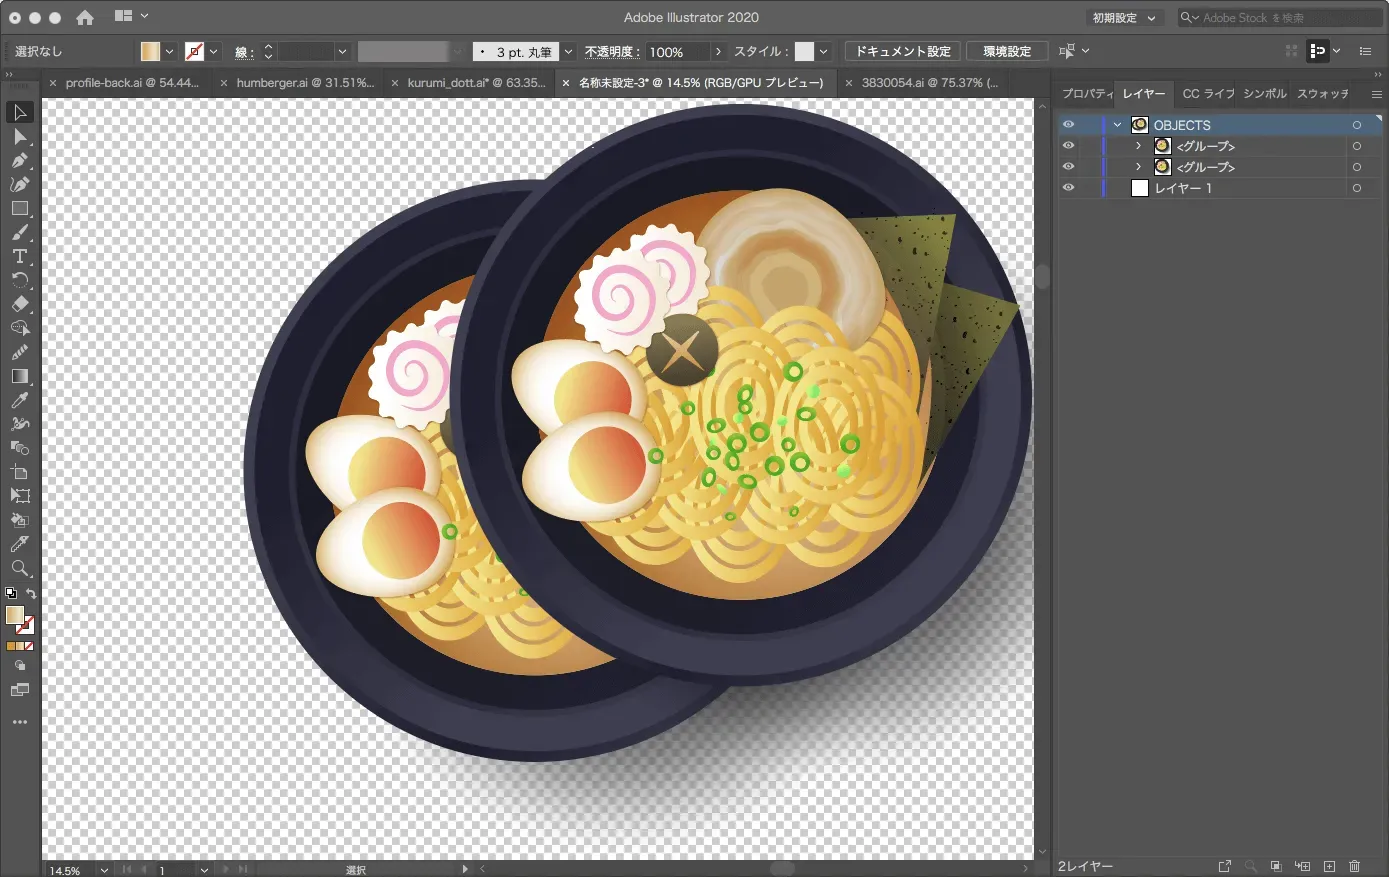This screenshot has height=877, width=1389.
Task: Select the Pen tool
Action: point(20,160)
